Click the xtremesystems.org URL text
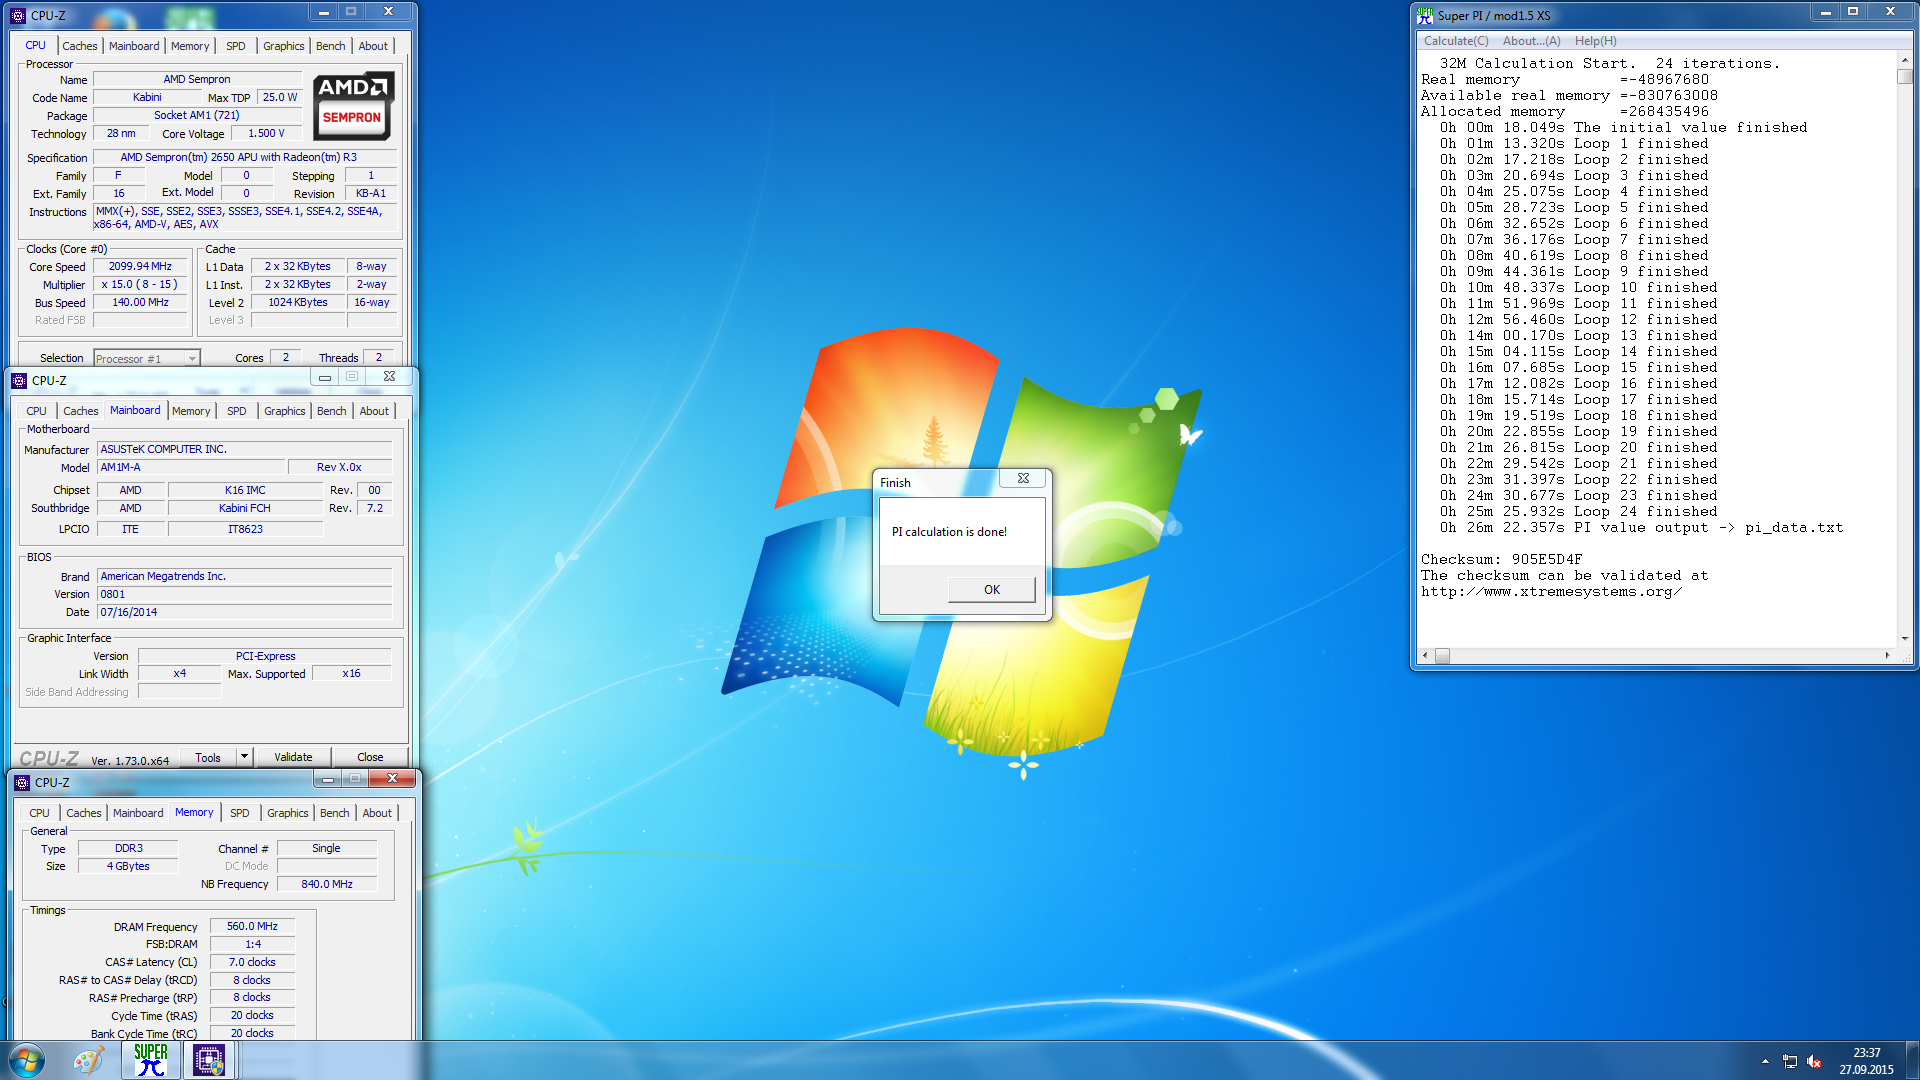1920x1080 pixels. pyautogui.click(x=1551, y=591)
